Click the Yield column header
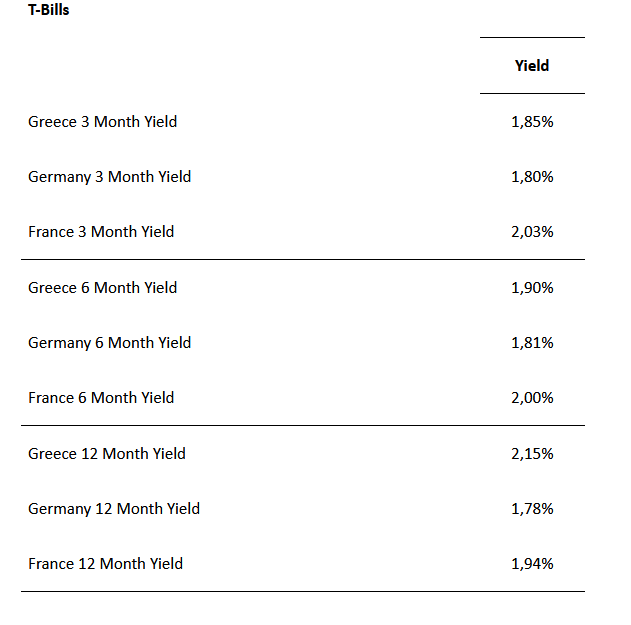Image resolution: width=631 pixels, height=625 pixels. pos(532,66)
